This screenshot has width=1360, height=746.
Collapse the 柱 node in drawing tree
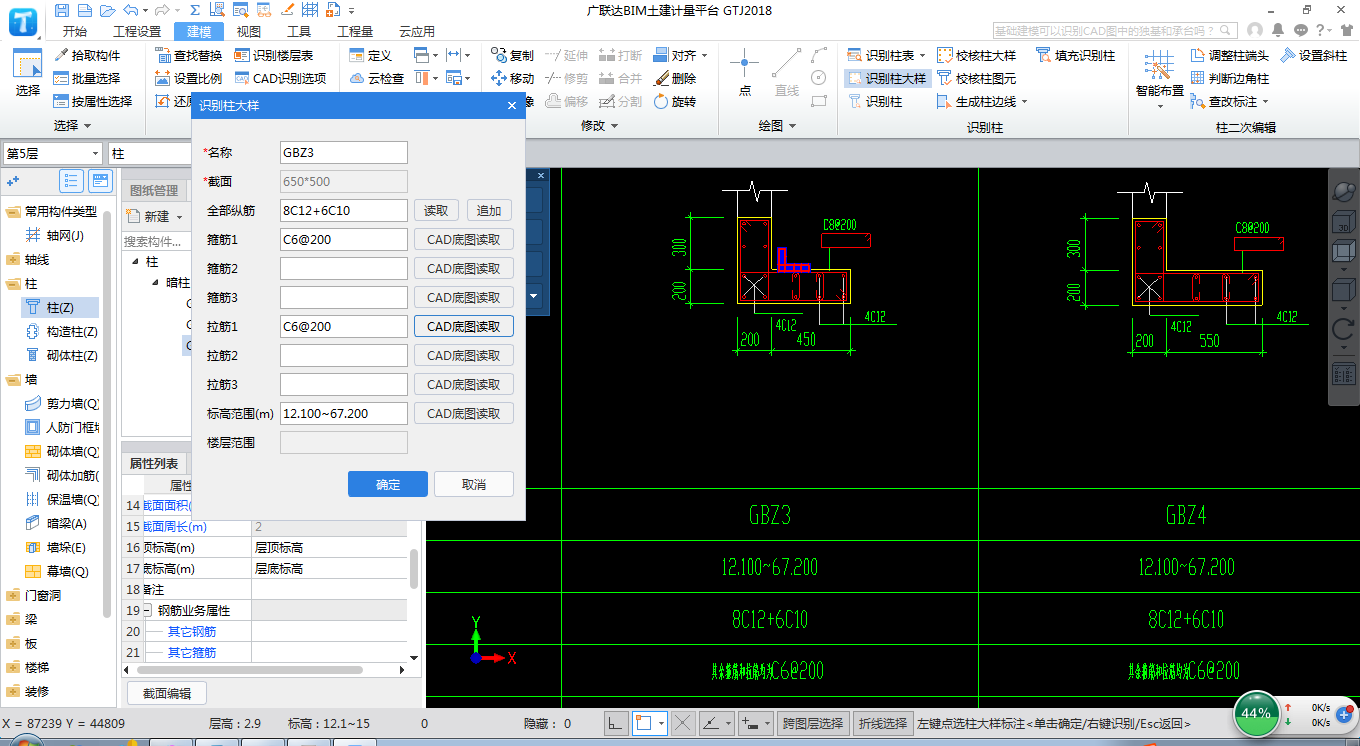click(136, 262)
